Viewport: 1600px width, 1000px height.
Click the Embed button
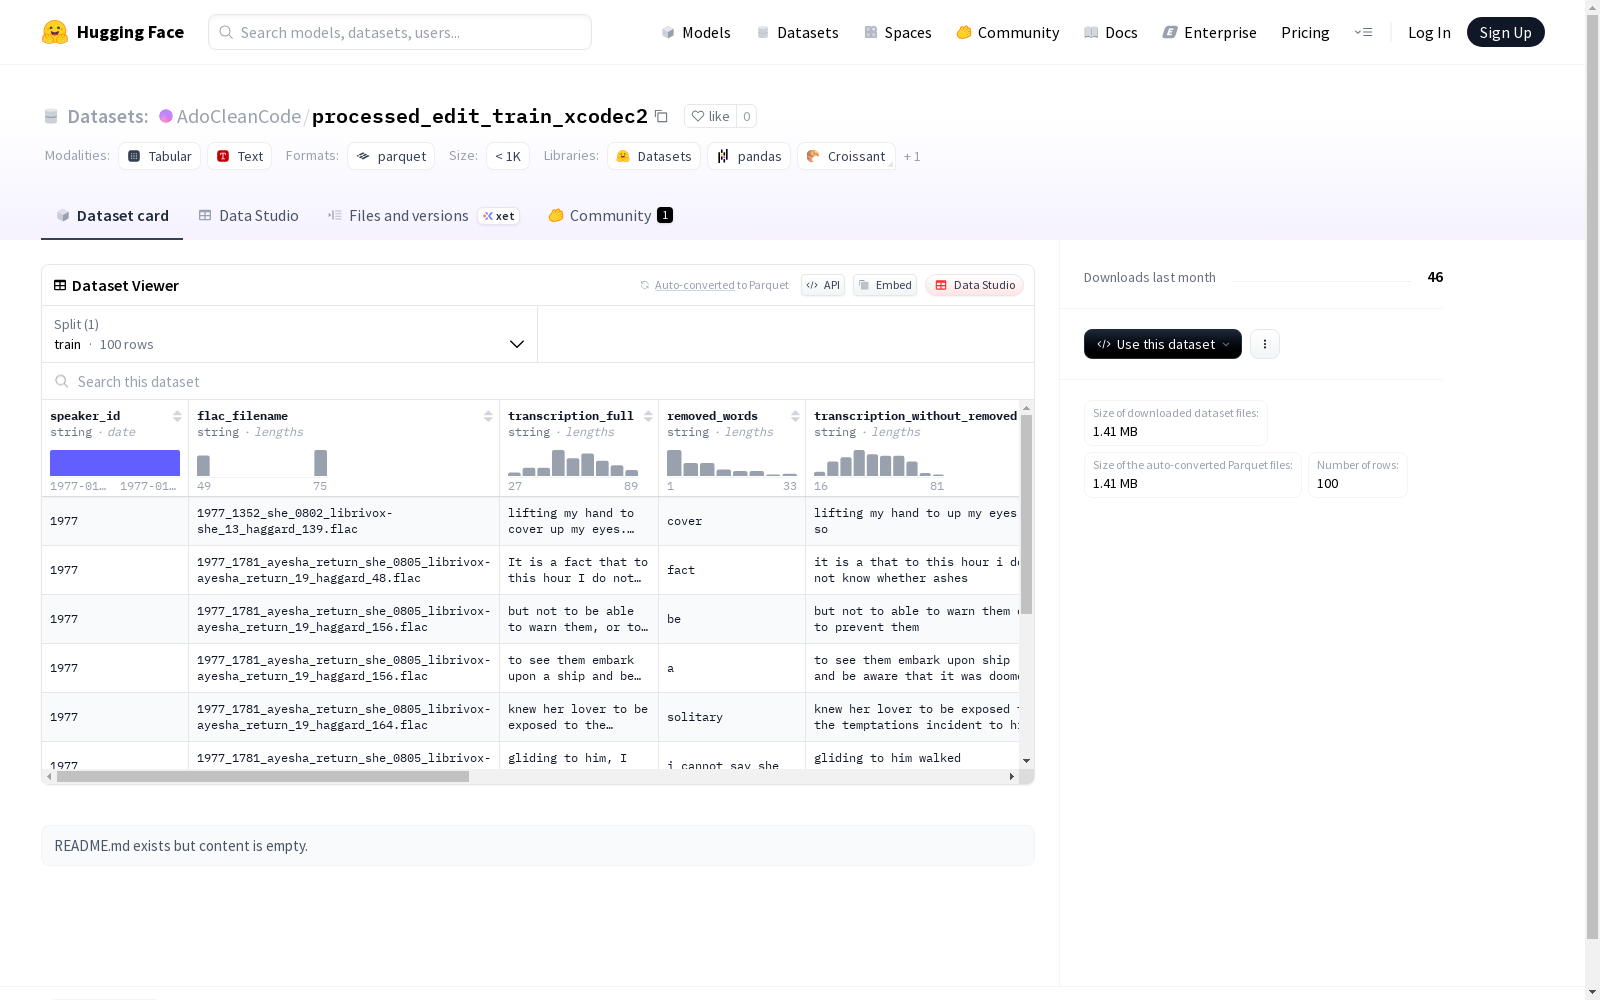tap(885, 285)
